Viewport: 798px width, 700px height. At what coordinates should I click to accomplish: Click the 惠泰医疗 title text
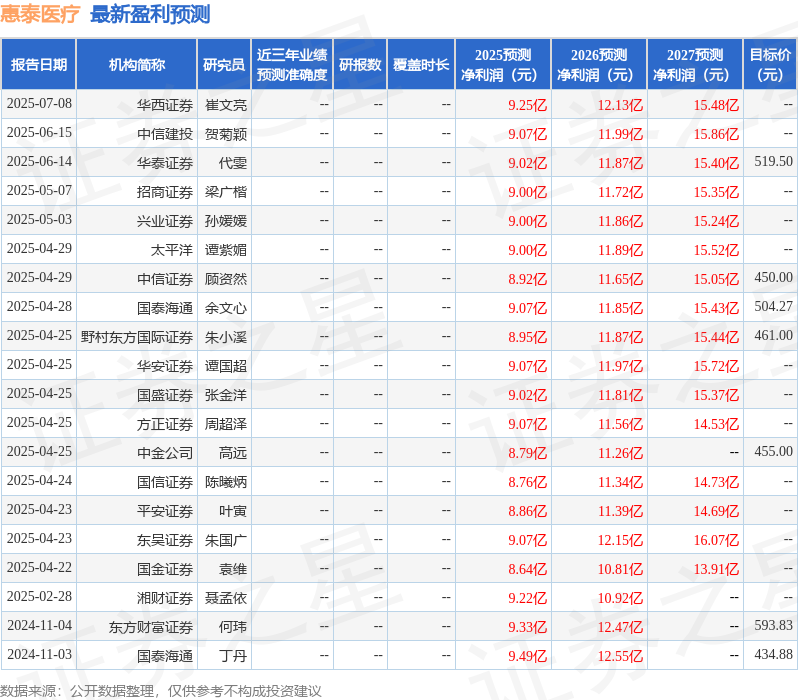pos(40,14)
